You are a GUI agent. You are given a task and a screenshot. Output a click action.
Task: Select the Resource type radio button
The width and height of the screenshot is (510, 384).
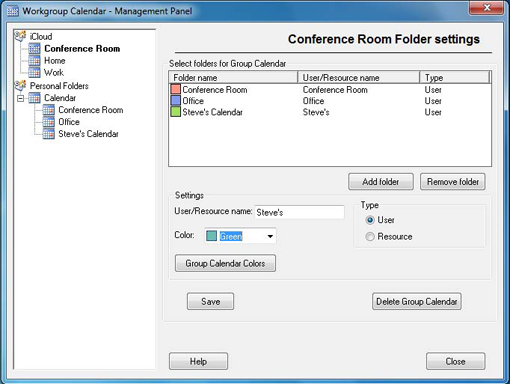[x=370, y=236]
